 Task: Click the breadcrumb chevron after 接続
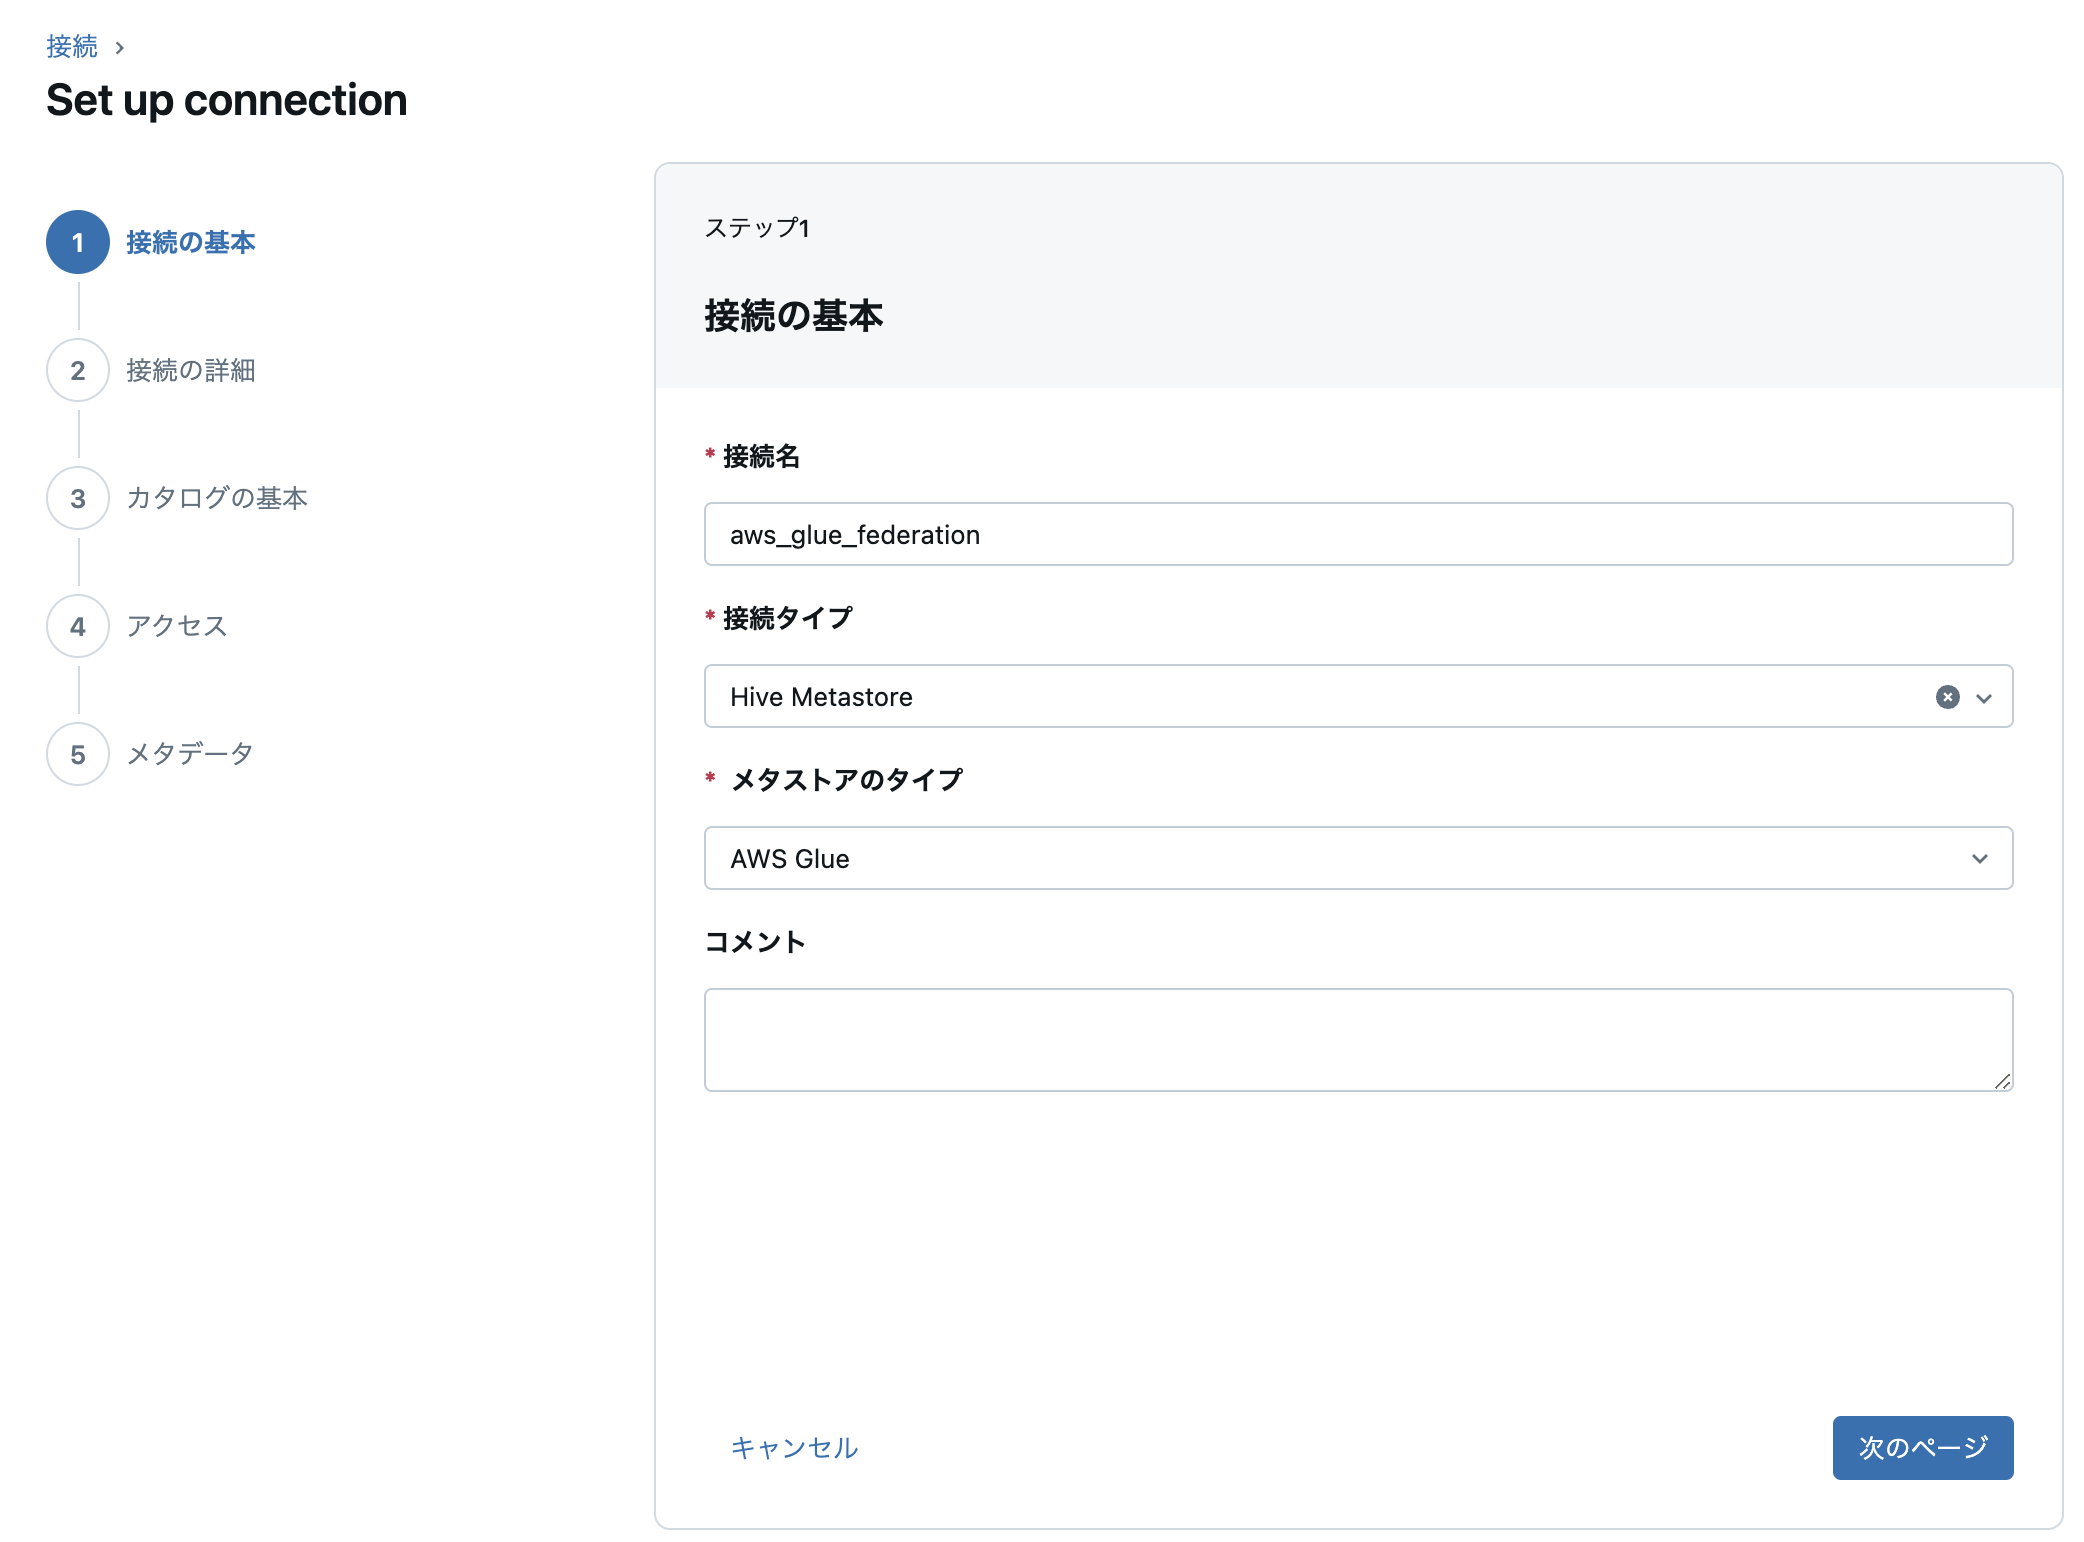pos(120,47)
